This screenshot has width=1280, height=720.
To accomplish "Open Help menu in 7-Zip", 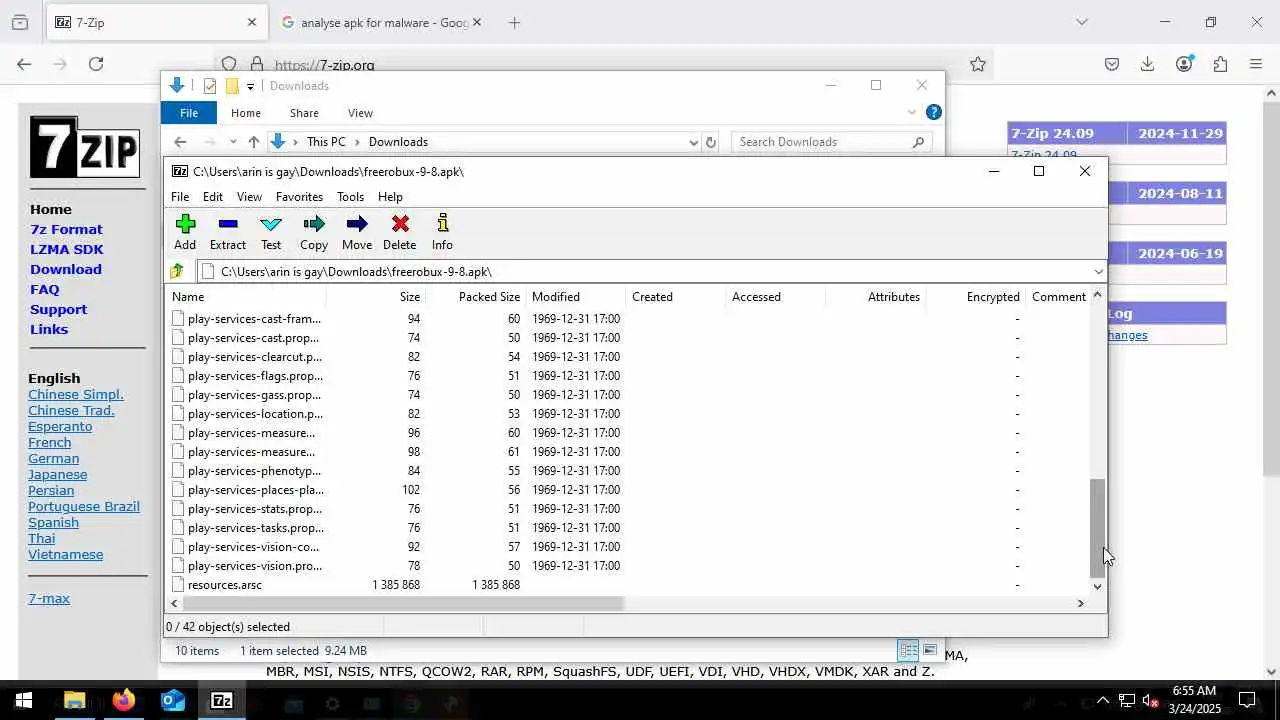I will (390, 197).
